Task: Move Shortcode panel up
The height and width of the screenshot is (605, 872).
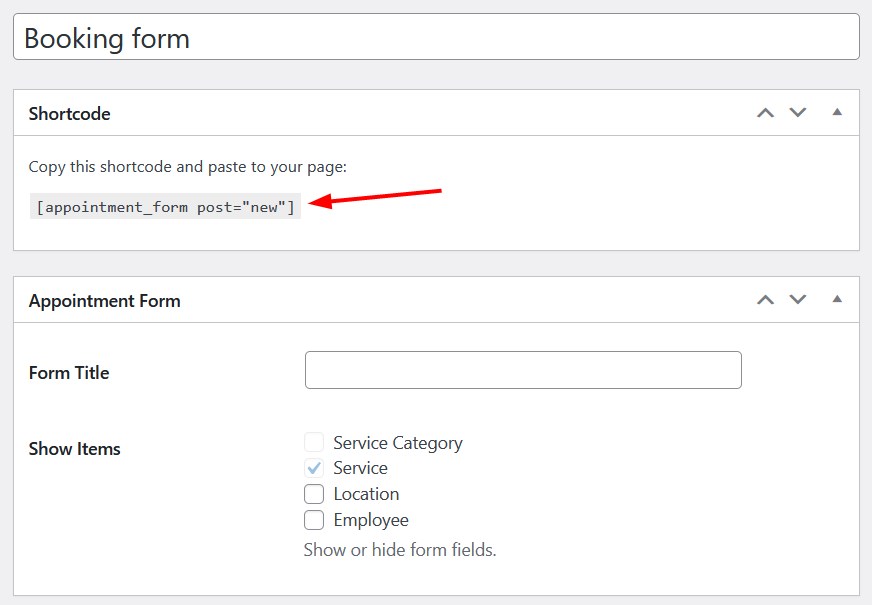Action: [766, 113]
